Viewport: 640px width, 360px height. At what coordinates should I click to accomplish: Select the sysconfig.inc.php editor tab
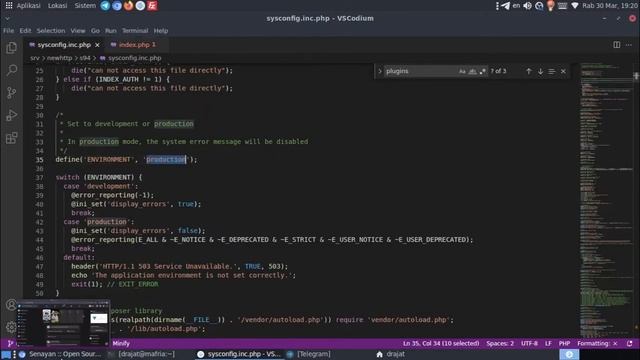pyautogui.click(x=64, y=44)
